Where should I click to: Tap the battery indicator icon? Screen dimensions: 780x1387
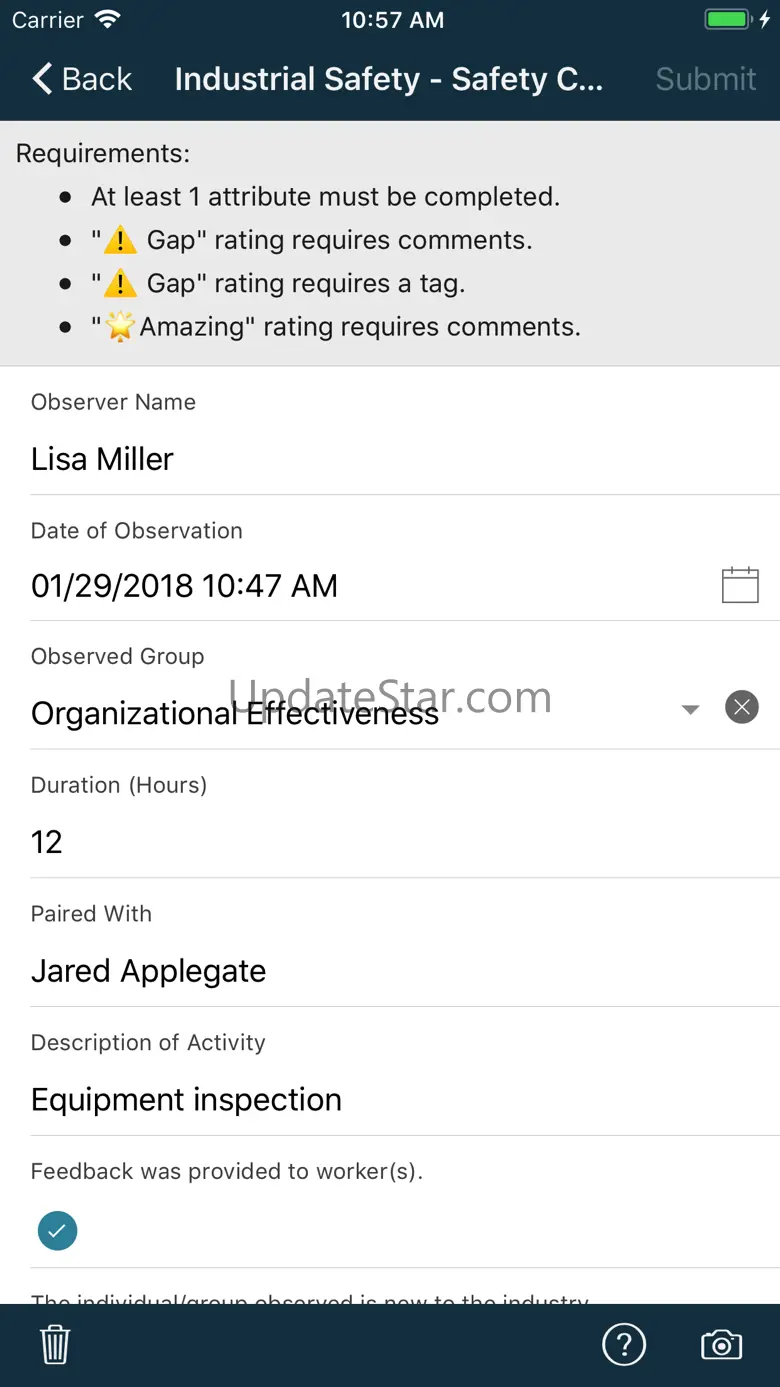click(x=728, y=20)
